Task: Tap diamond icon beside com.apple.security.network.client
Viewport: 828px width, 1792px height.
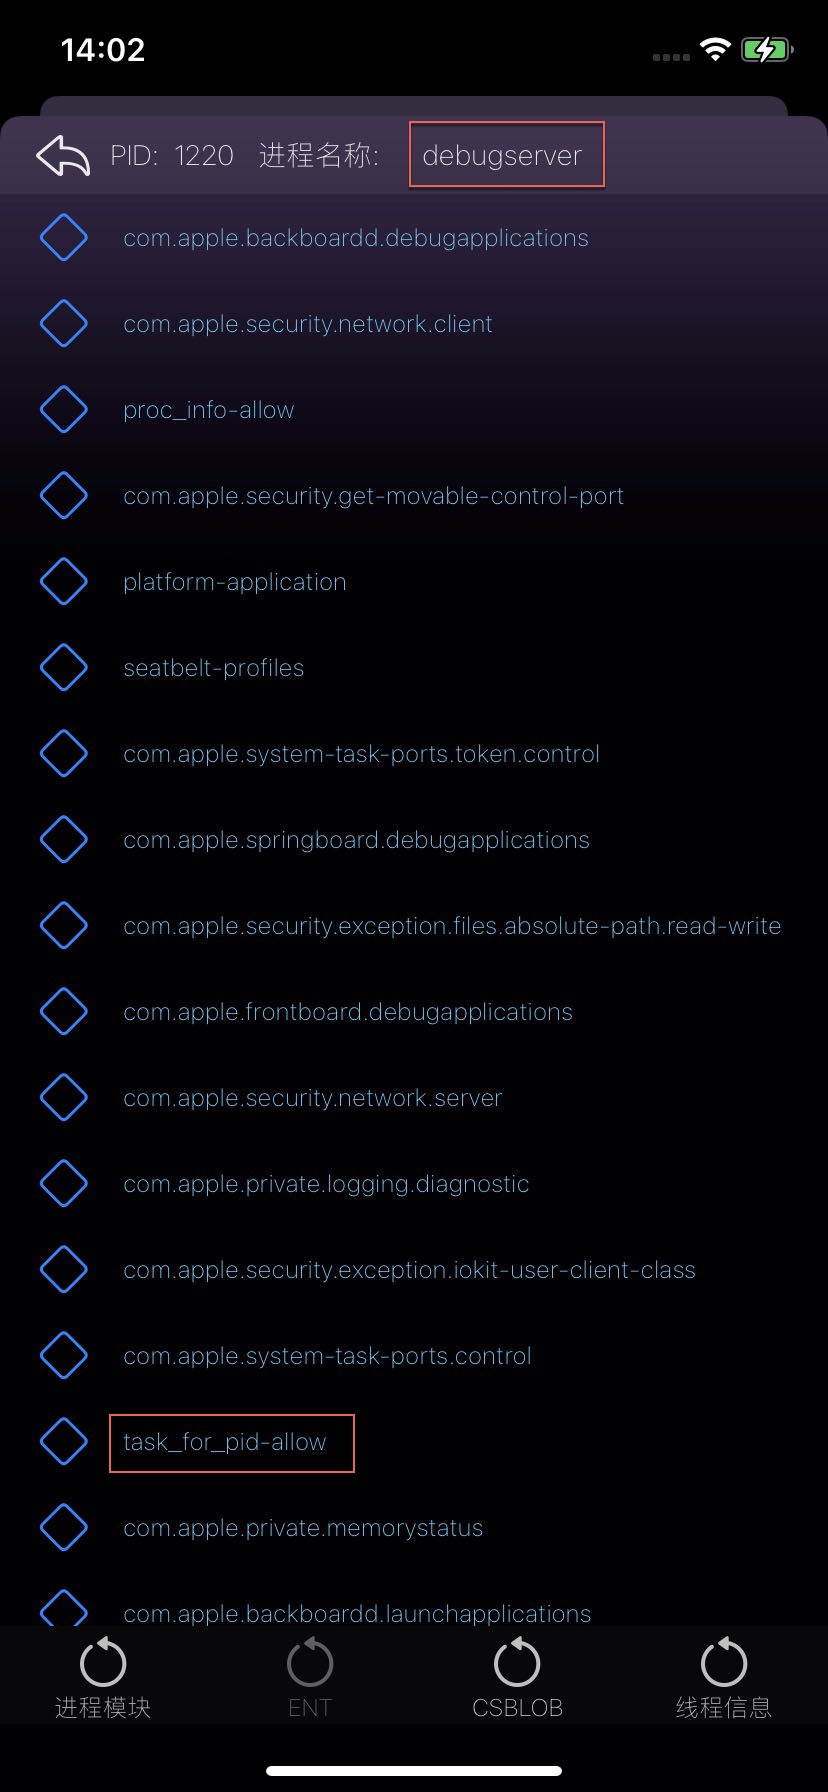Action: click(x=64, y=324)
